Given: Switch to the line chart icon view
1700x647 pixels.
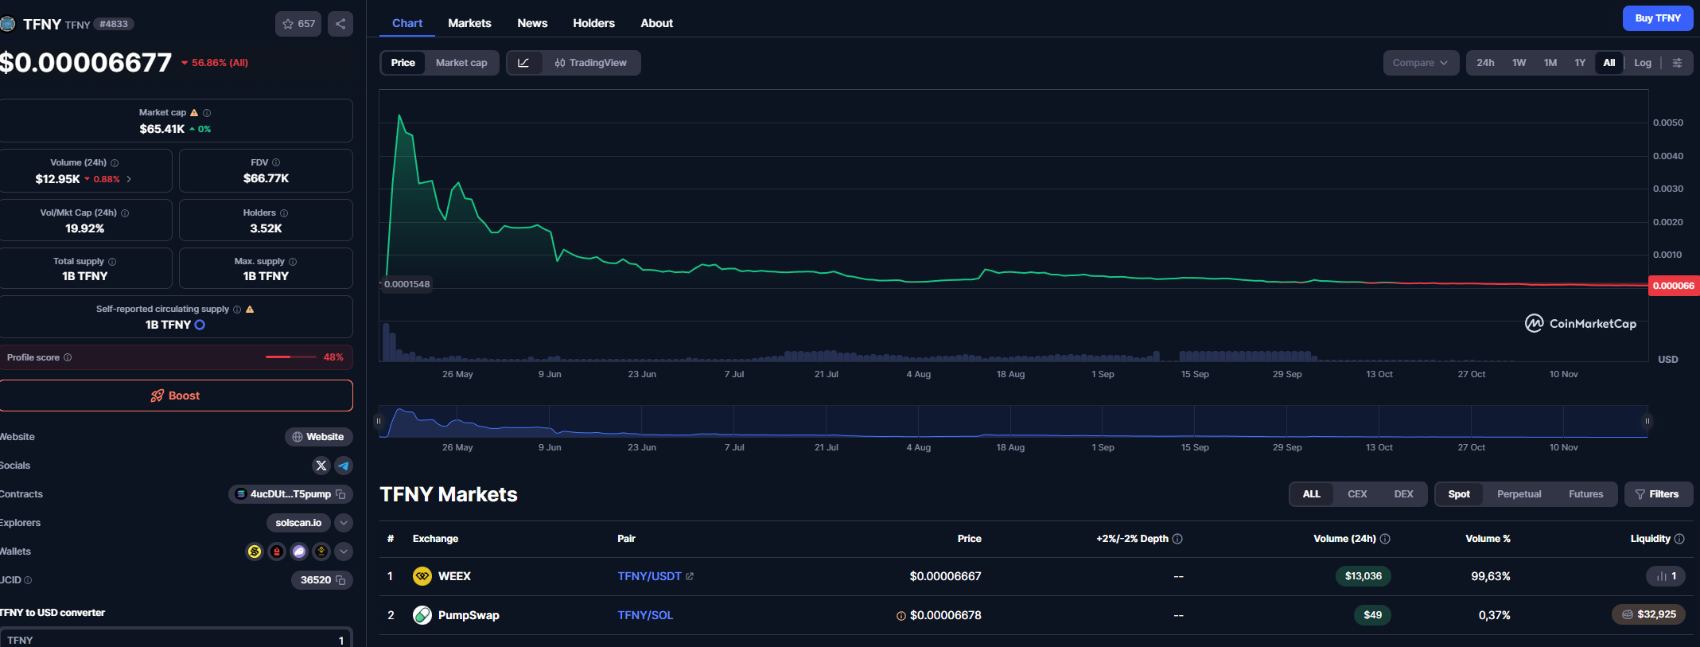Looking at the screenshot, I should [523, 63].
